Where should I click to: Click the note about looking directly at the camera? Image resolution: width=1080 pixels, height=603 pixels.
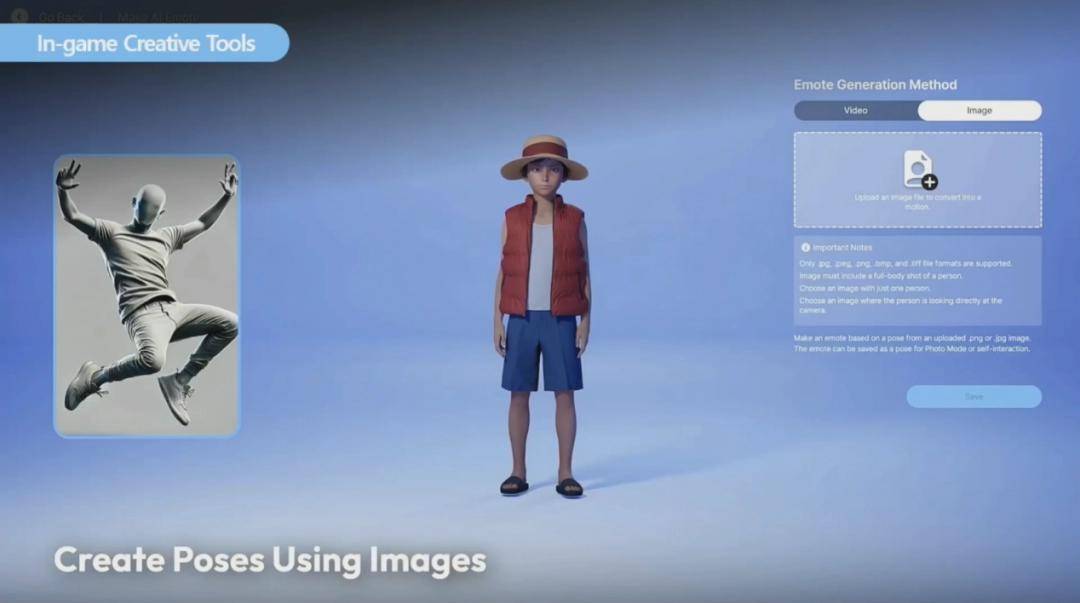pos(901,305)
